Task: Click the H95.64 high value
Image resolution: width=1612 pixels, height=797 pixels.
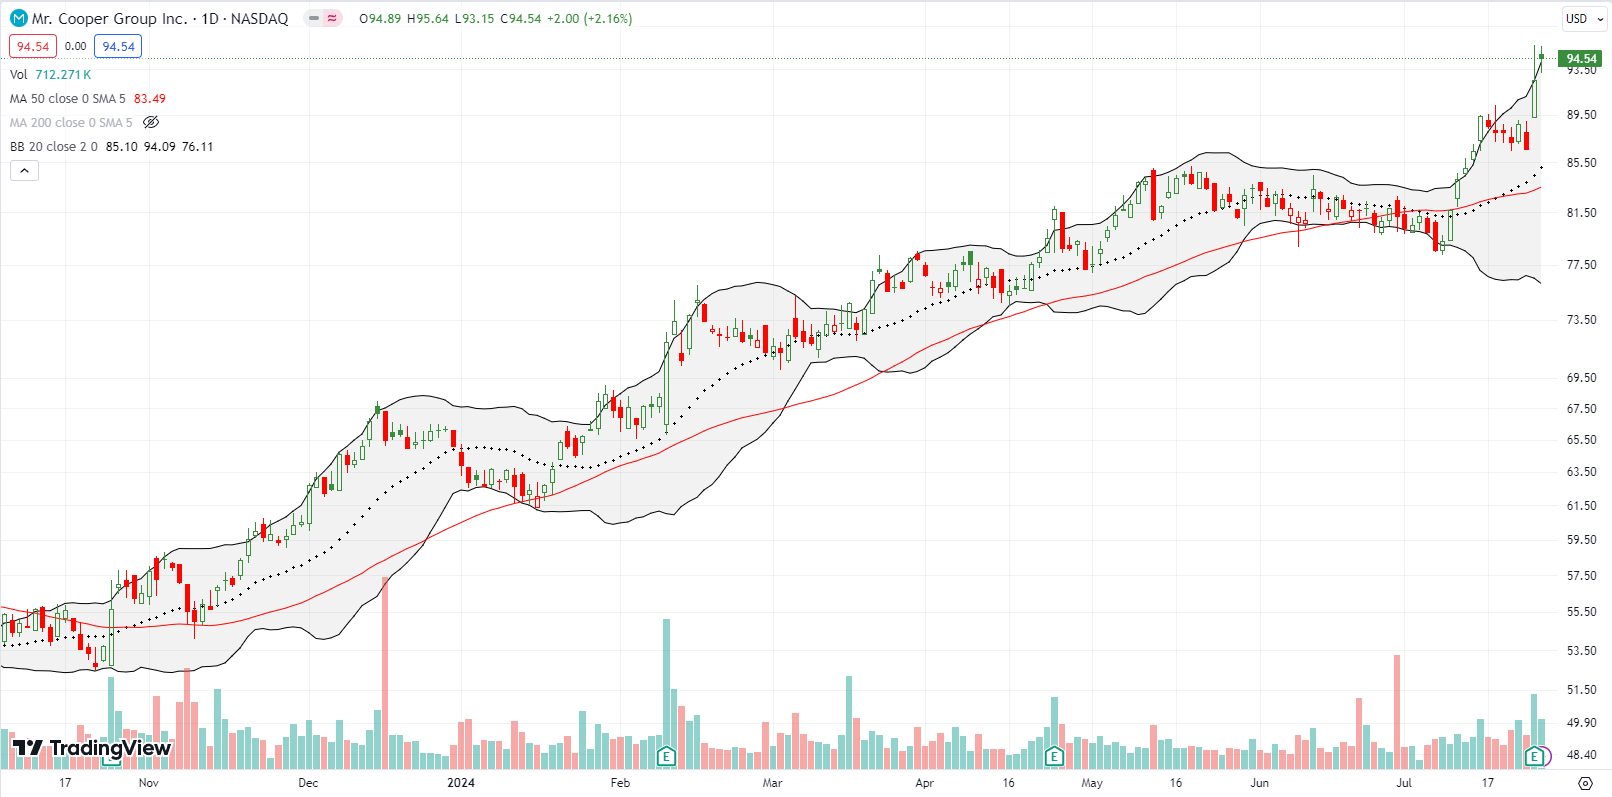Action: coord(428,18)
